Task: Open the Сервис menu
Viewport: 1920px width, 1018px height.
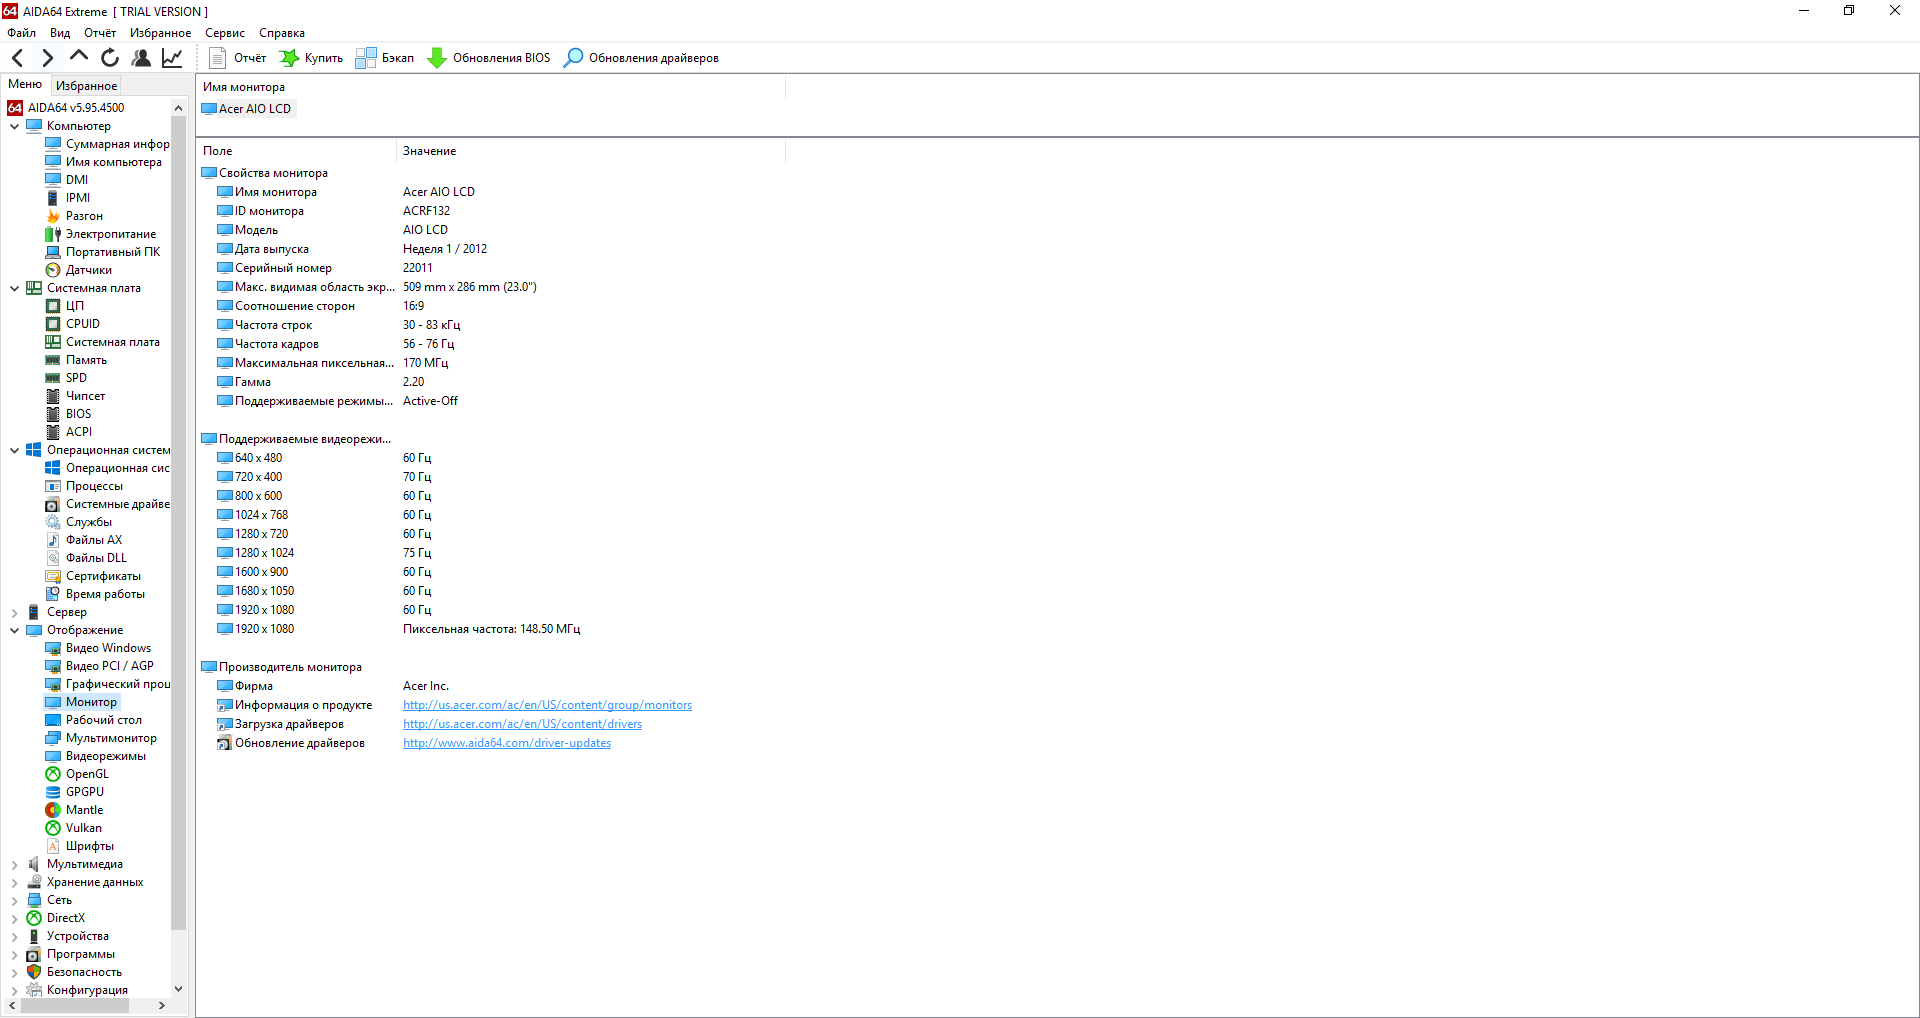Action: [225, 33]
